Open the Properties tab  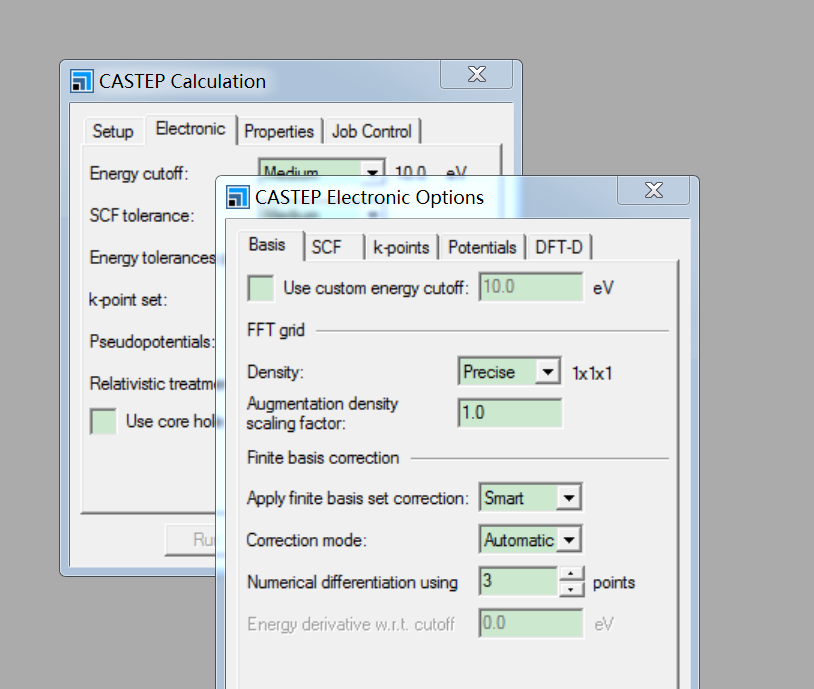pos(279,131)
